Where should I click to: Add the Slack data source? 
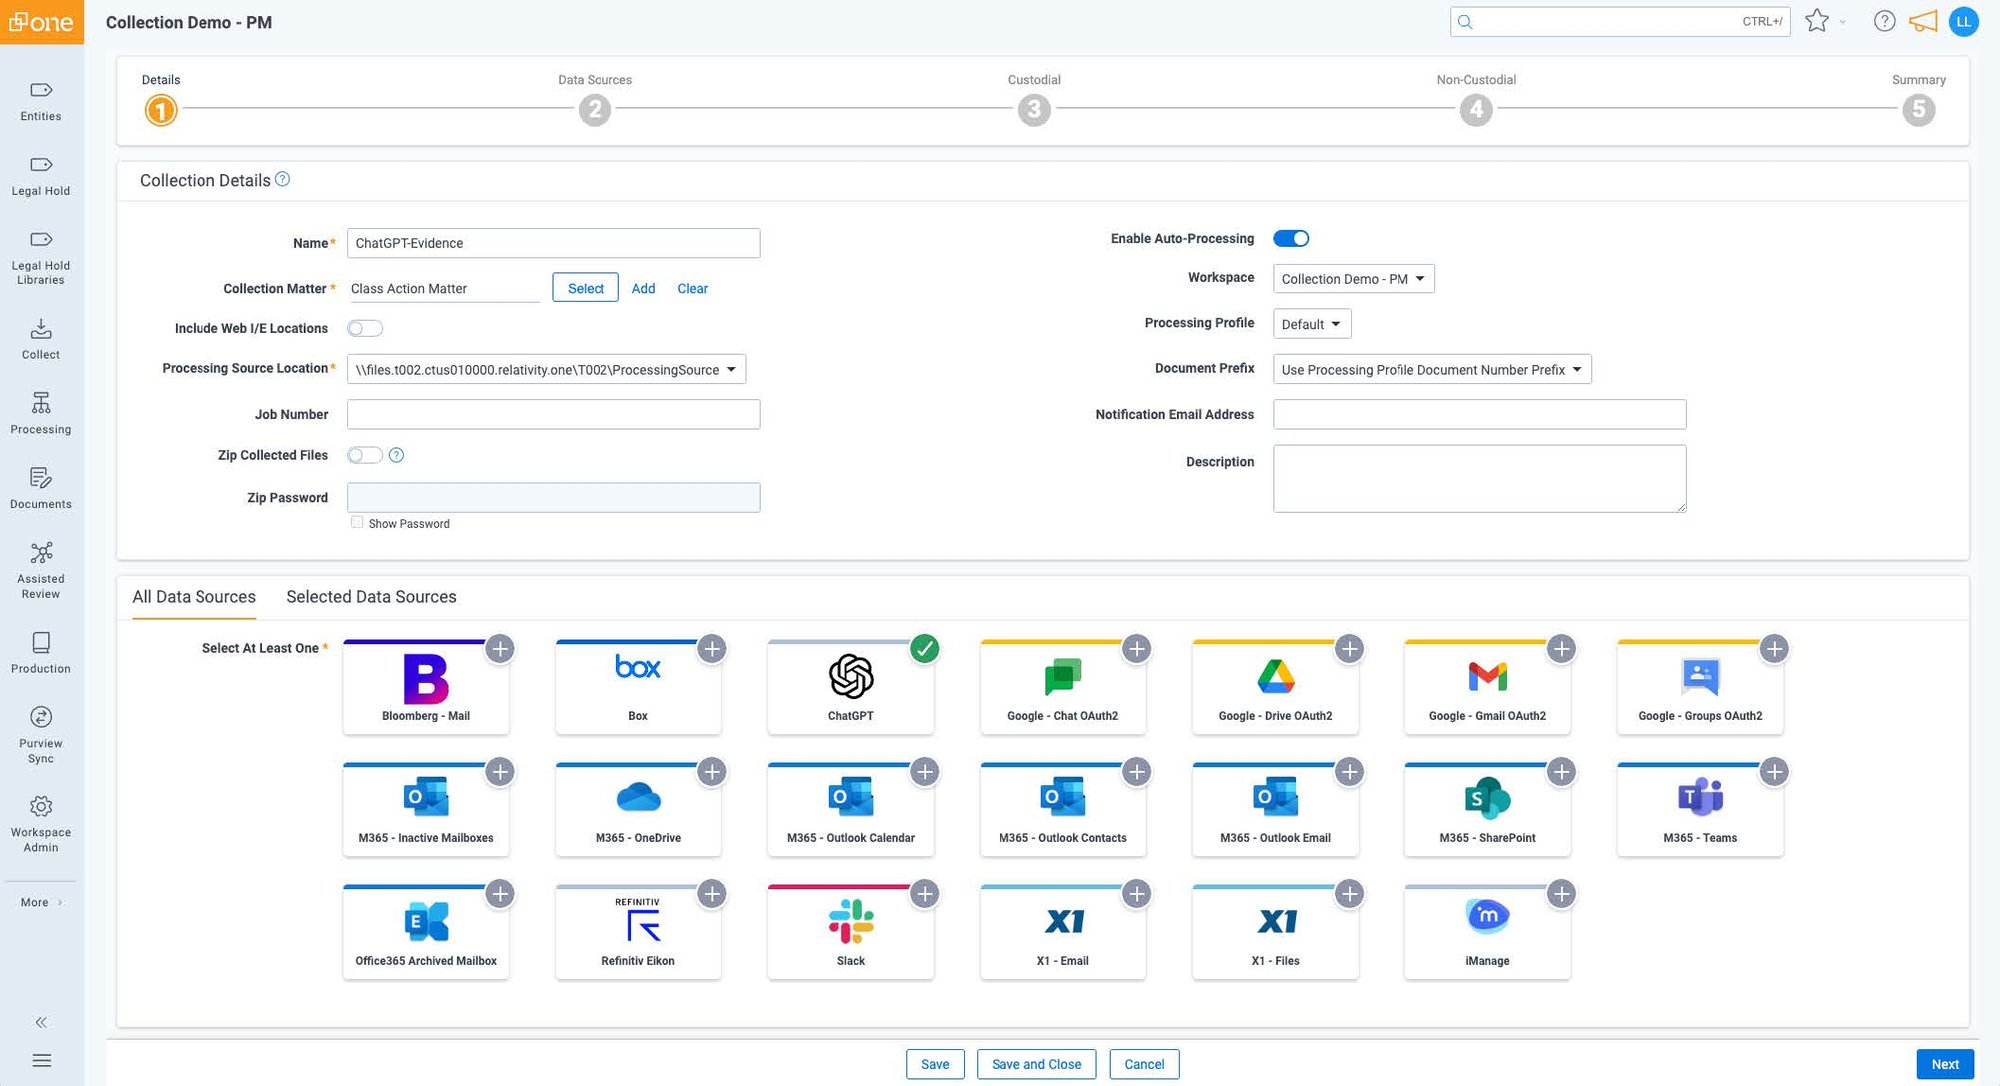924,894
